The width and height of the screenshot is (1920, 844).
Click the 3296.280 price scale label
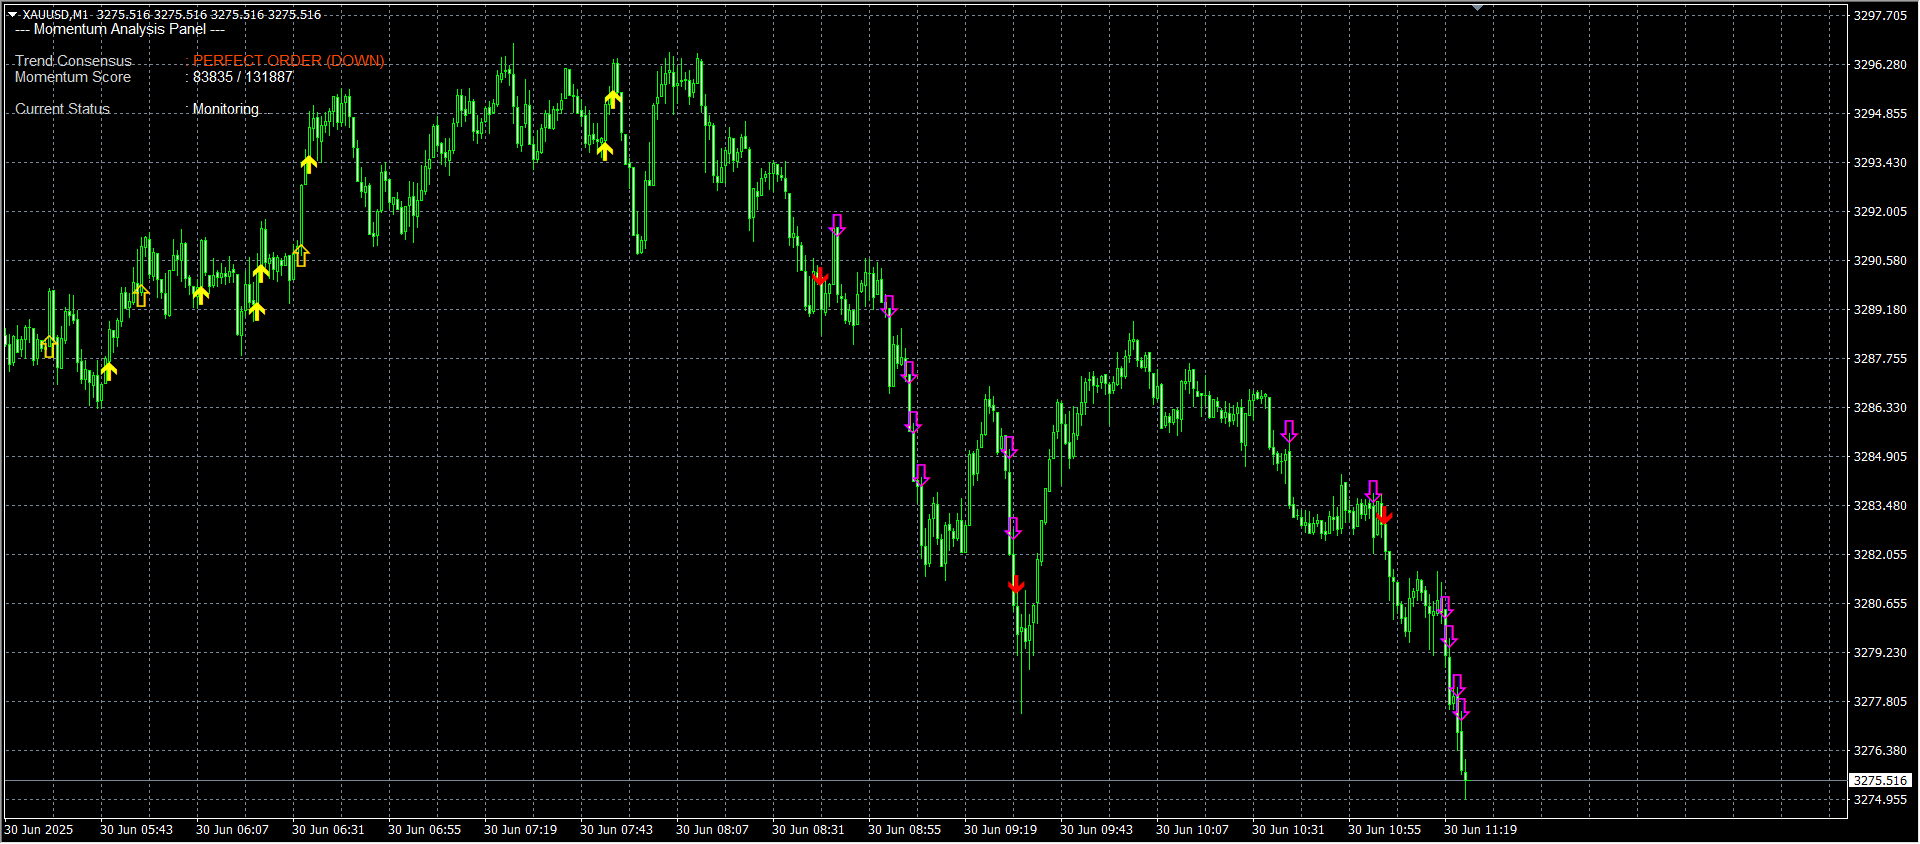(x=1880, y=65)
